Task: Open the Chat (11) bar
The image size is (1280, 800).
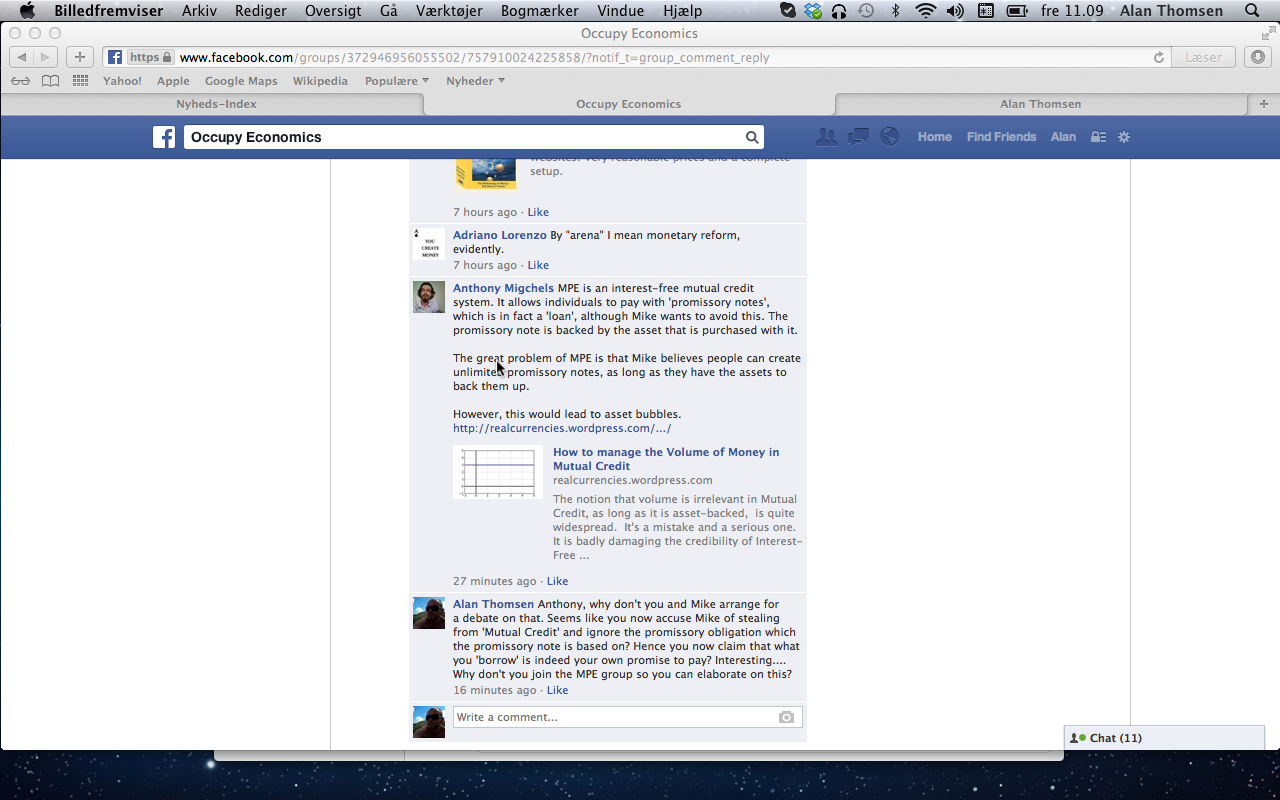Action: tap(1164, 738)
